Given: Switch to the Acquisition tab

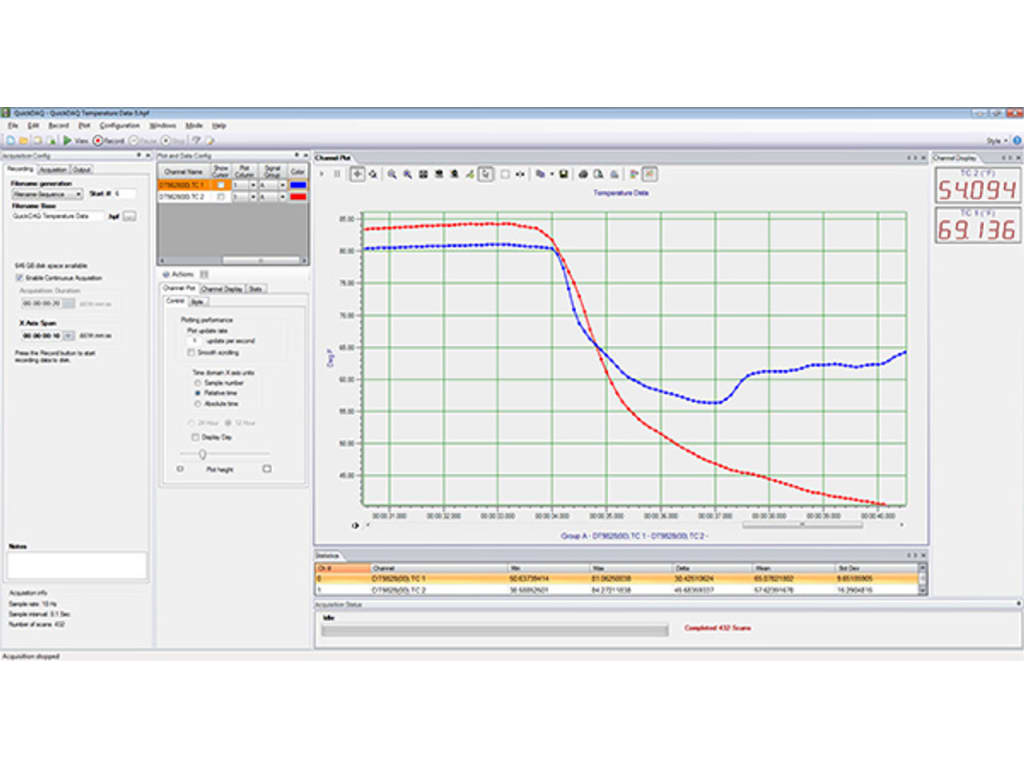Looking at the screenshot, I should [x=55, y=170].
